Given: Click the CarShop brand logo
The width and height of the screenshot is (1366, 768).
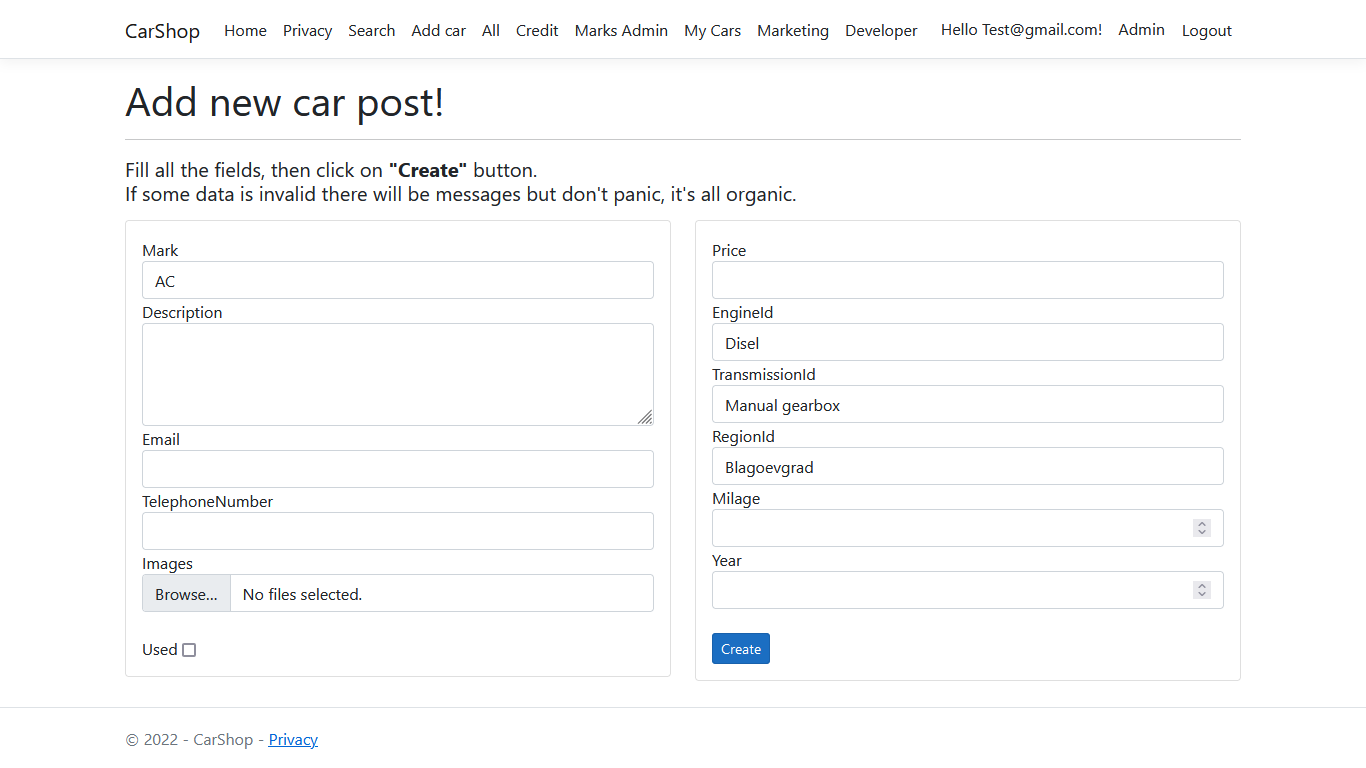Looking at the screenshot, I should click(162, 30).
